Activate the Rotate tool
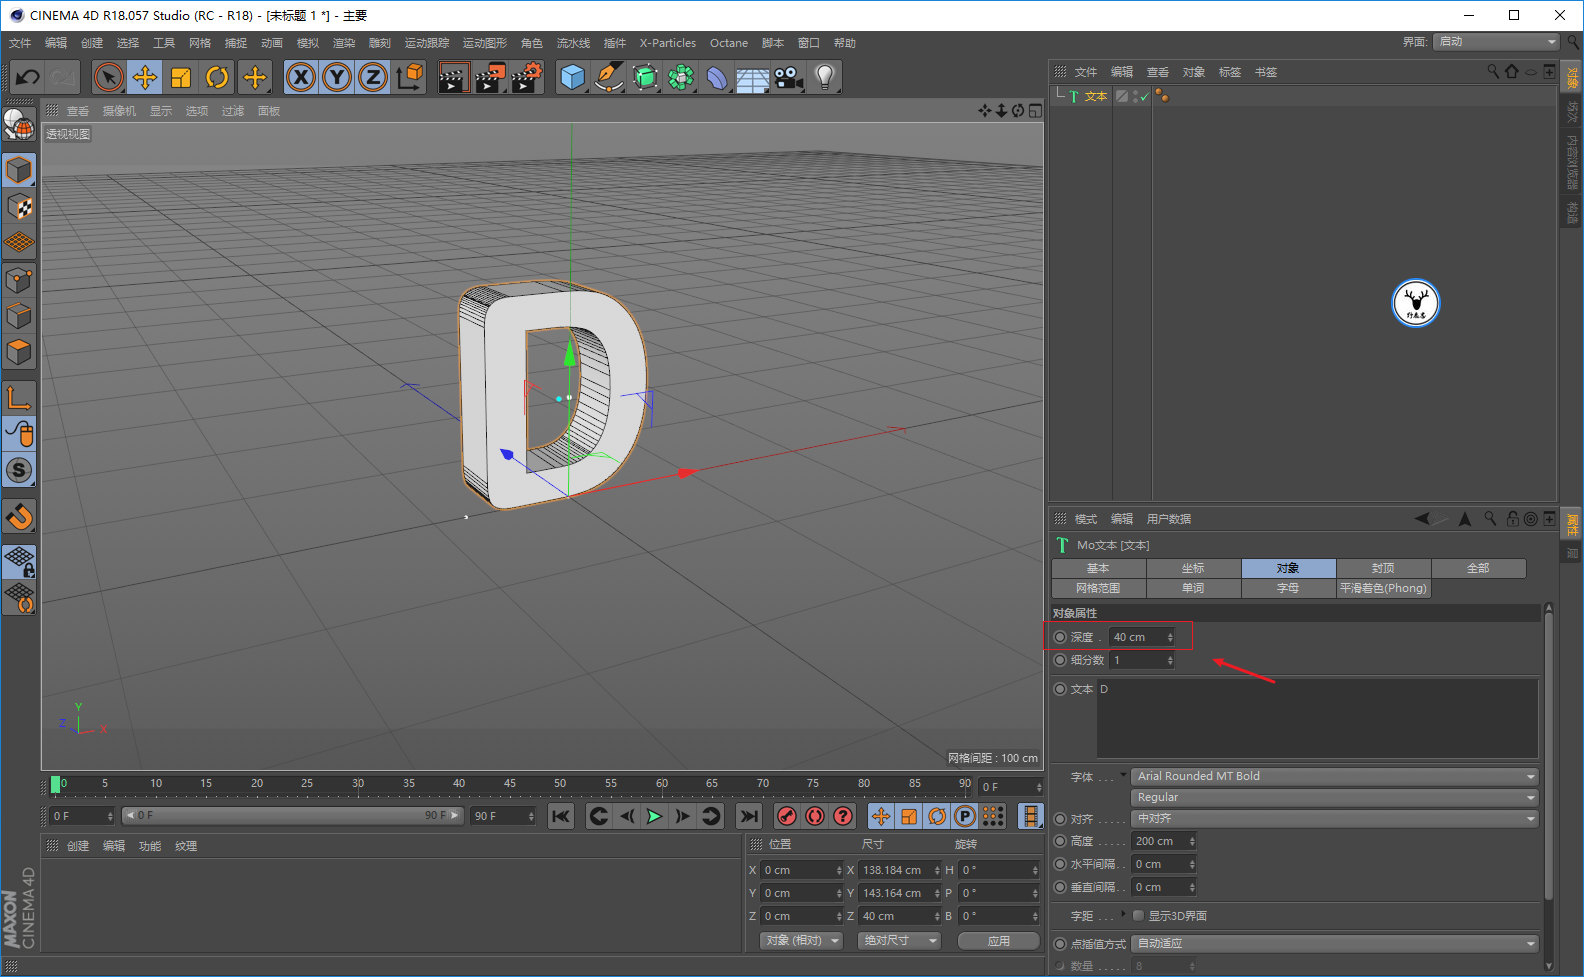The width and height of the screenshot is (1584, 977). [217, 77]
